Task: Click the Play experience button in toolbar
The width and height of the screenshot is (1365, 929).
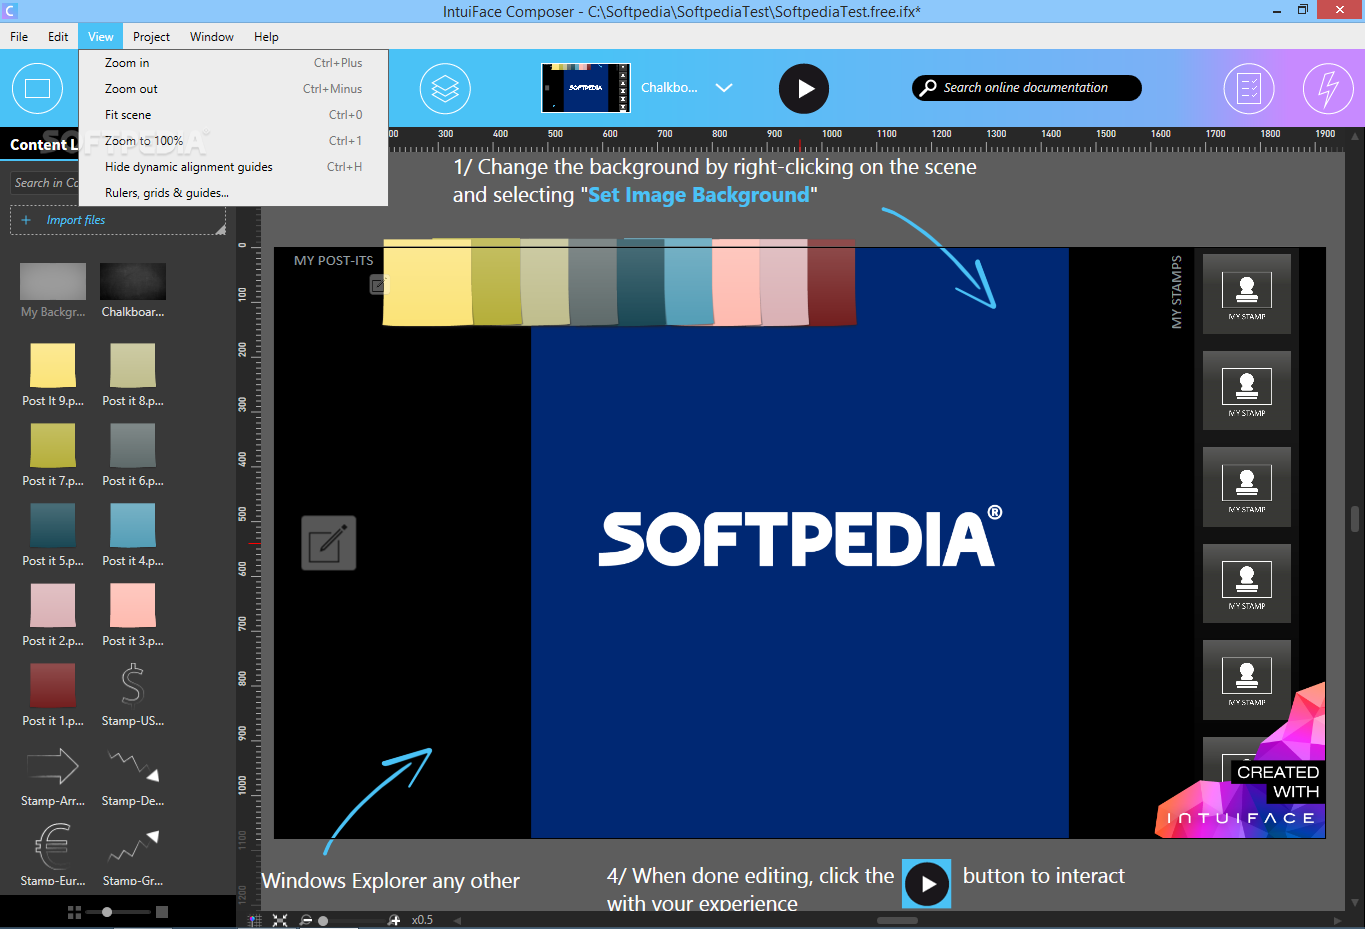Action: click(804, 88)
